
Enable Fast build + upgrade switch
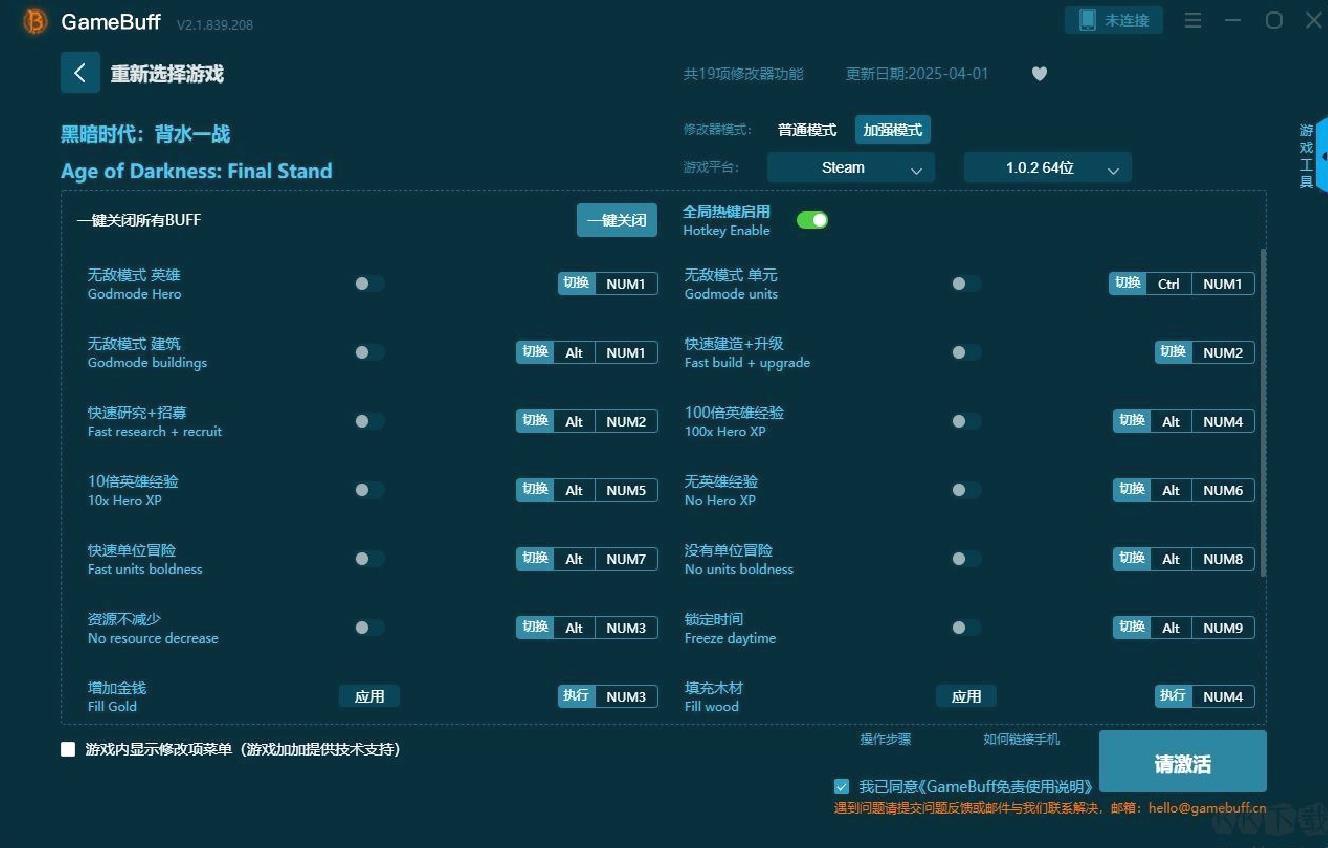click(966, 352)
